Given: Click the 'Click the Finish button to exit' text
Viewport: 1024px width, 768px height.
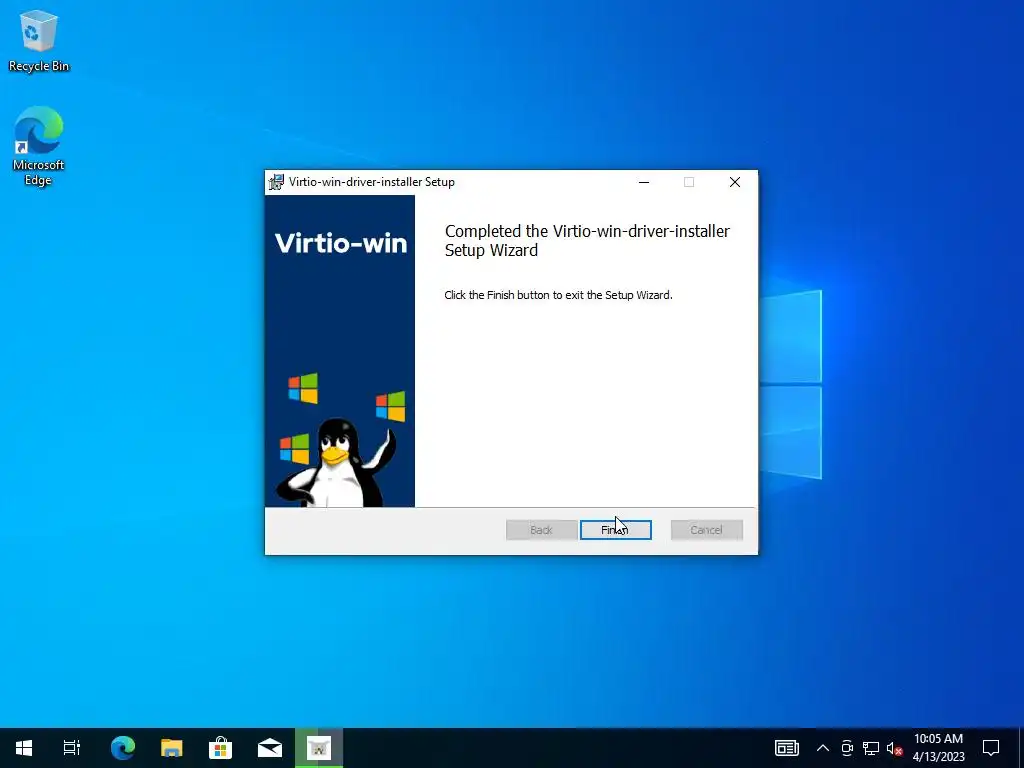Looking at the screenshot, I should [558, 295].
